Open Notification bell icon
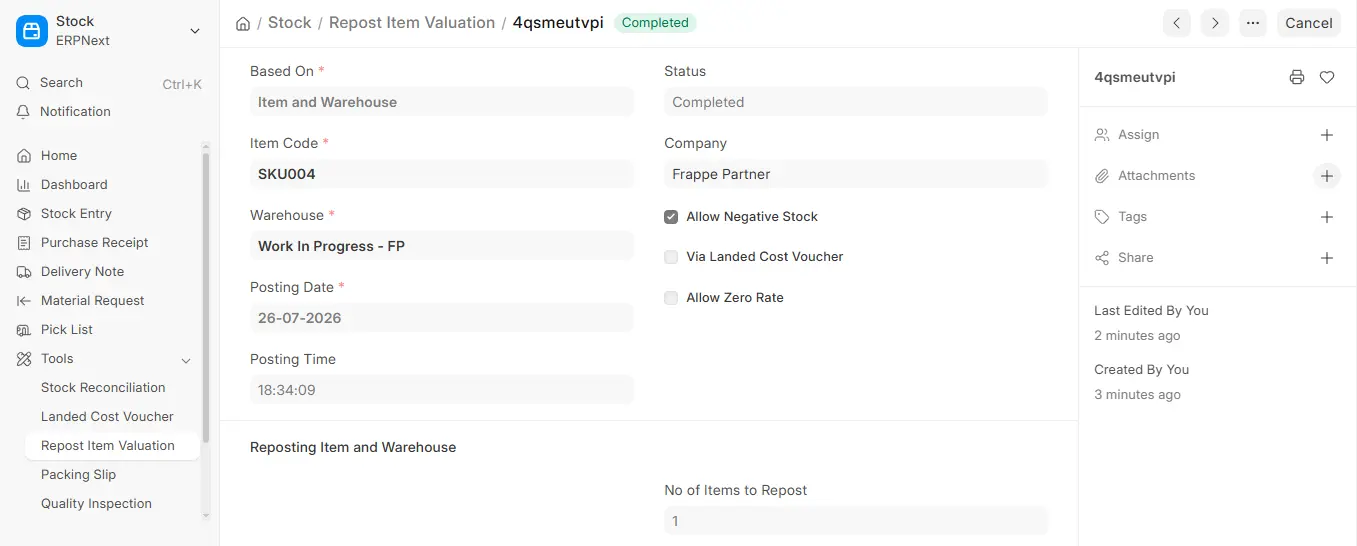The image size is (1357, 546). point(23,112)
